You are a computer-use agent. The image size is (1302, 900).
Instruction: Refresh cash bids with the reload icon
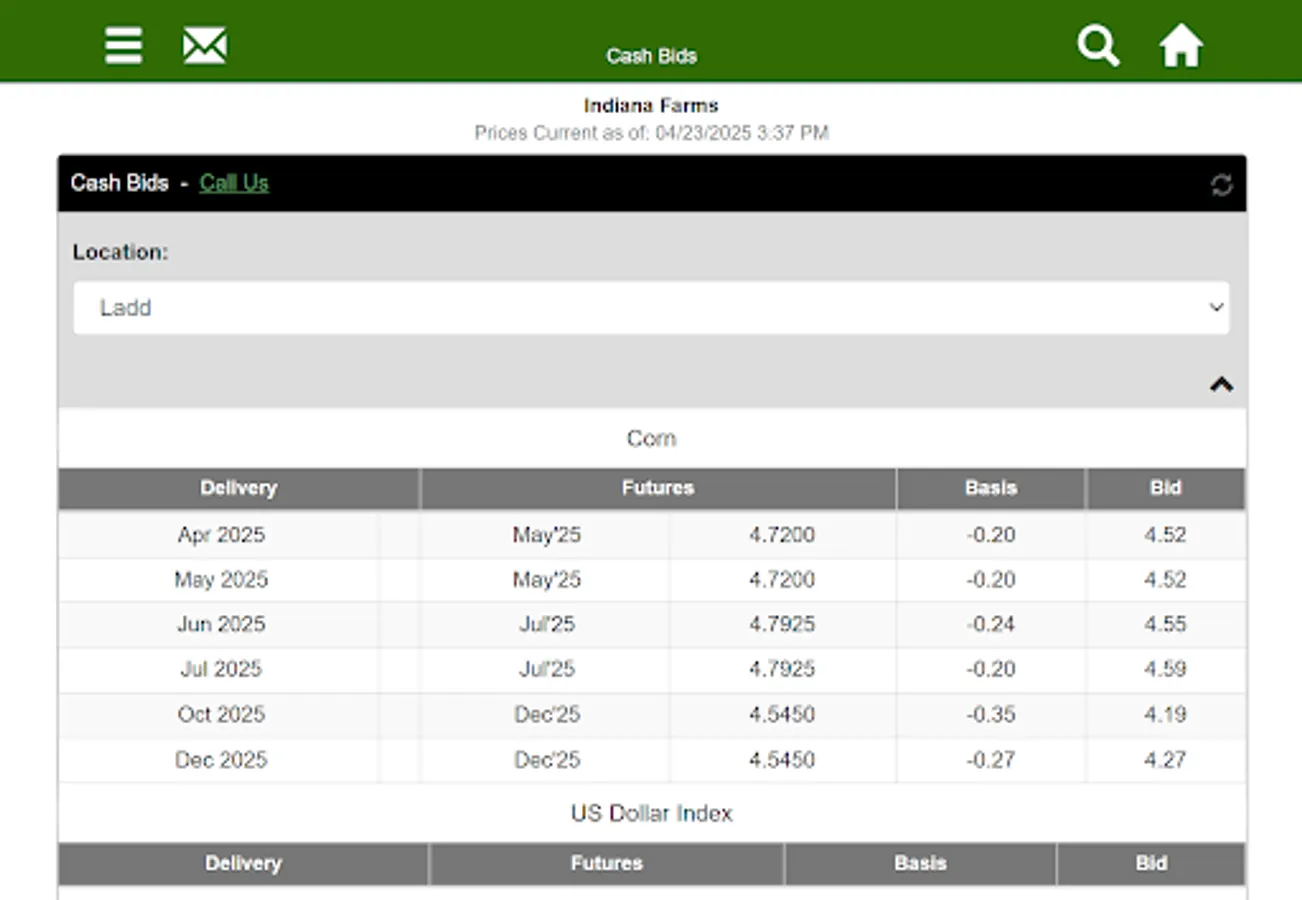click(1222, 184)
